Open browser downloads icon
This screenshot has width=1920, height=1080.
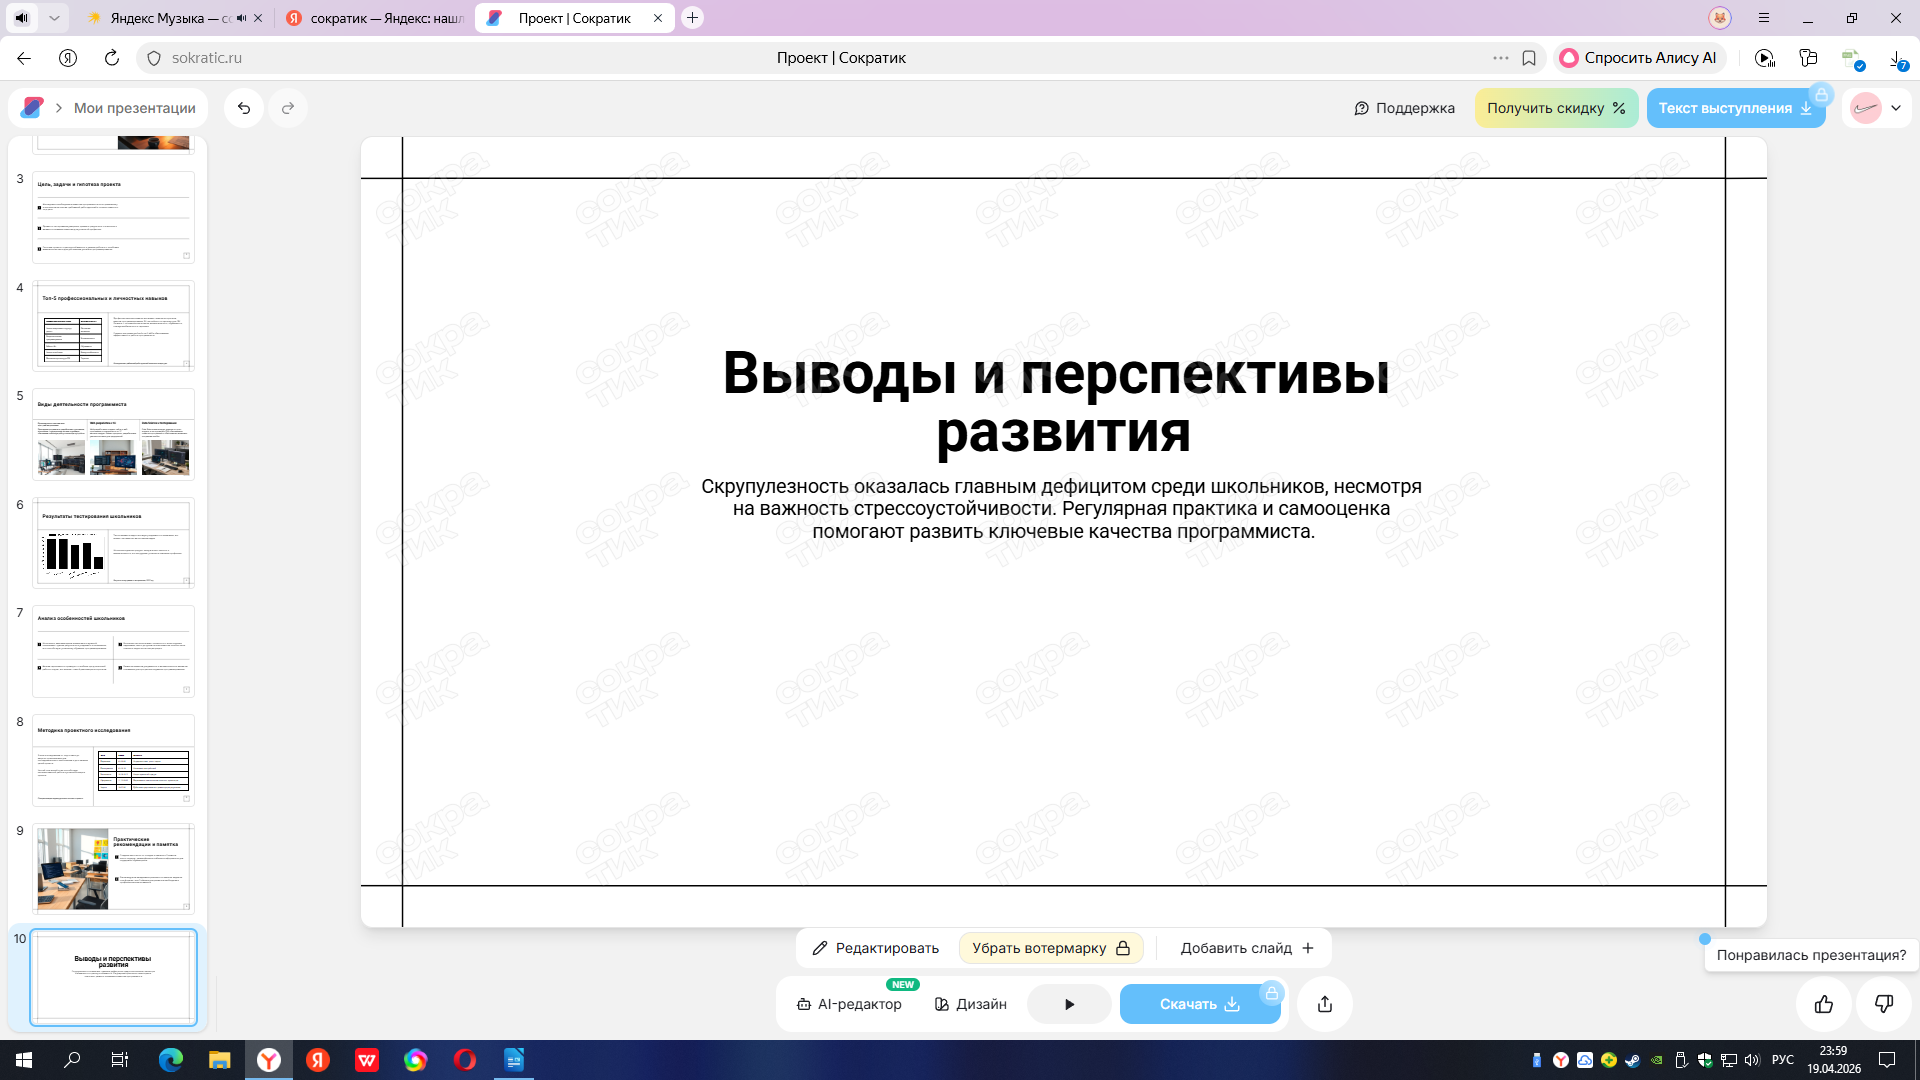pos(1897,60)
